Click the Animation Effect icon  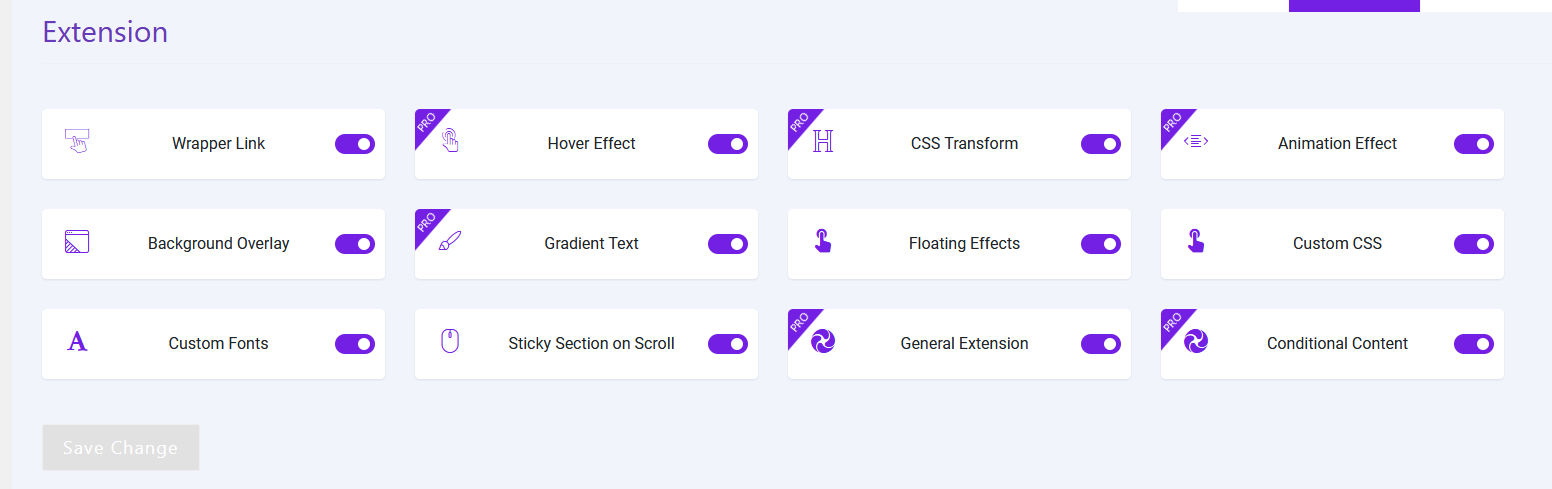[1196, 141]
